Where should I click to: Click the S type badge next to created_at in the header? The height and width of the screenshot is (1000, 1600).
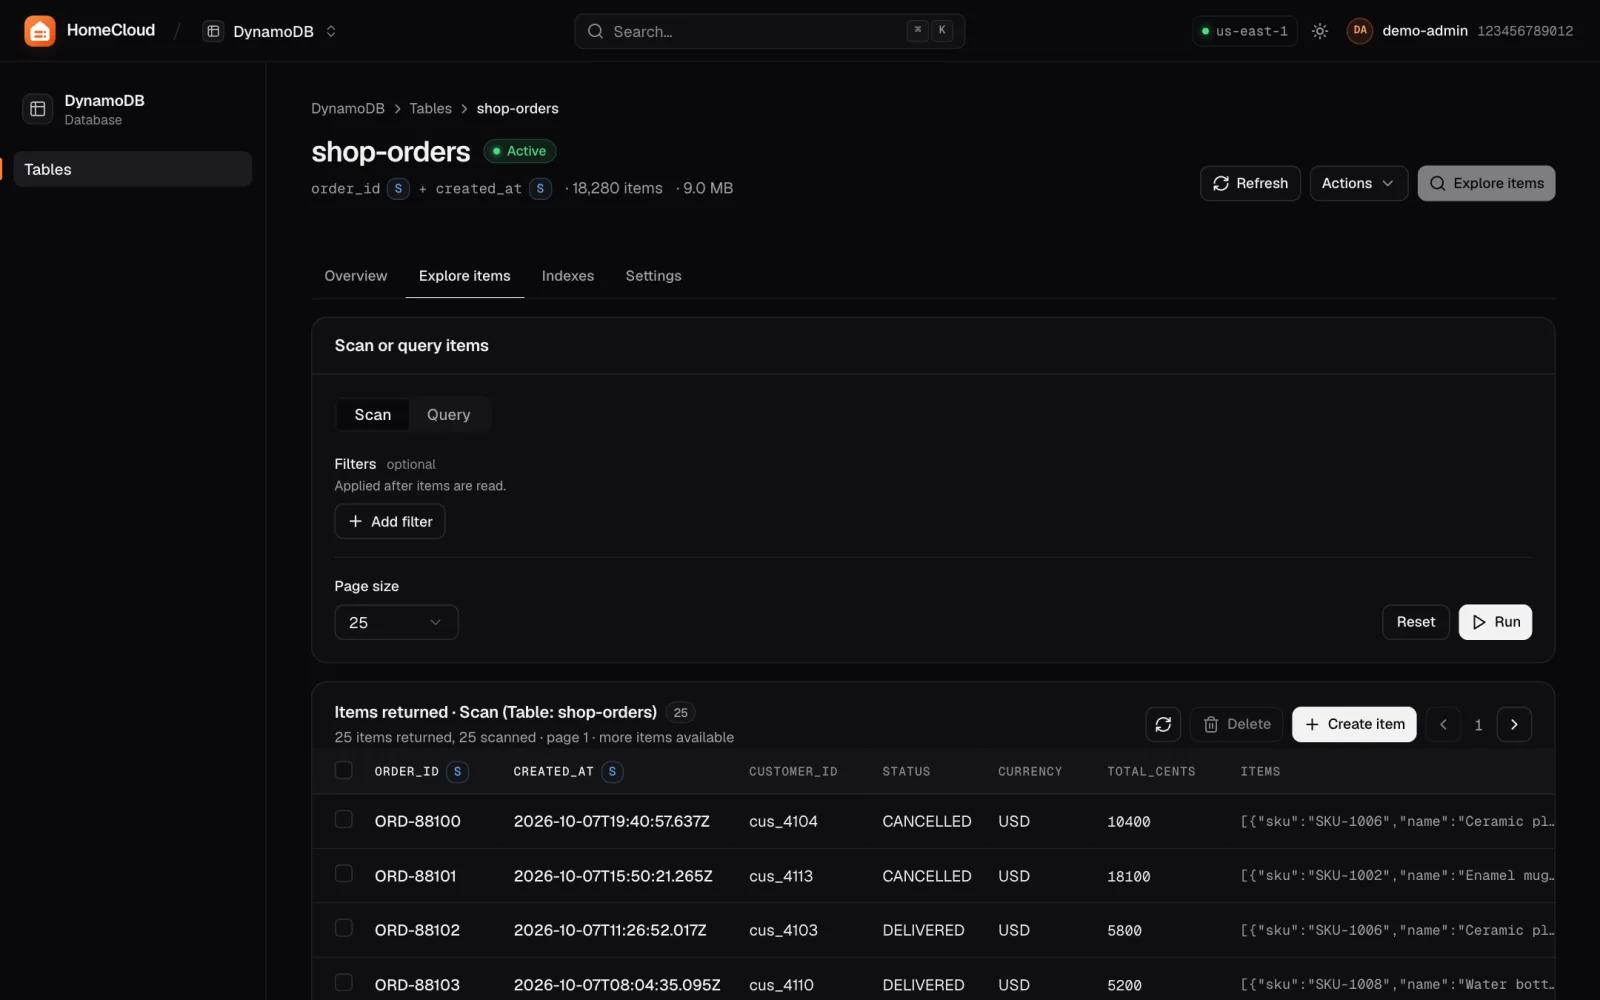point(540,188)
